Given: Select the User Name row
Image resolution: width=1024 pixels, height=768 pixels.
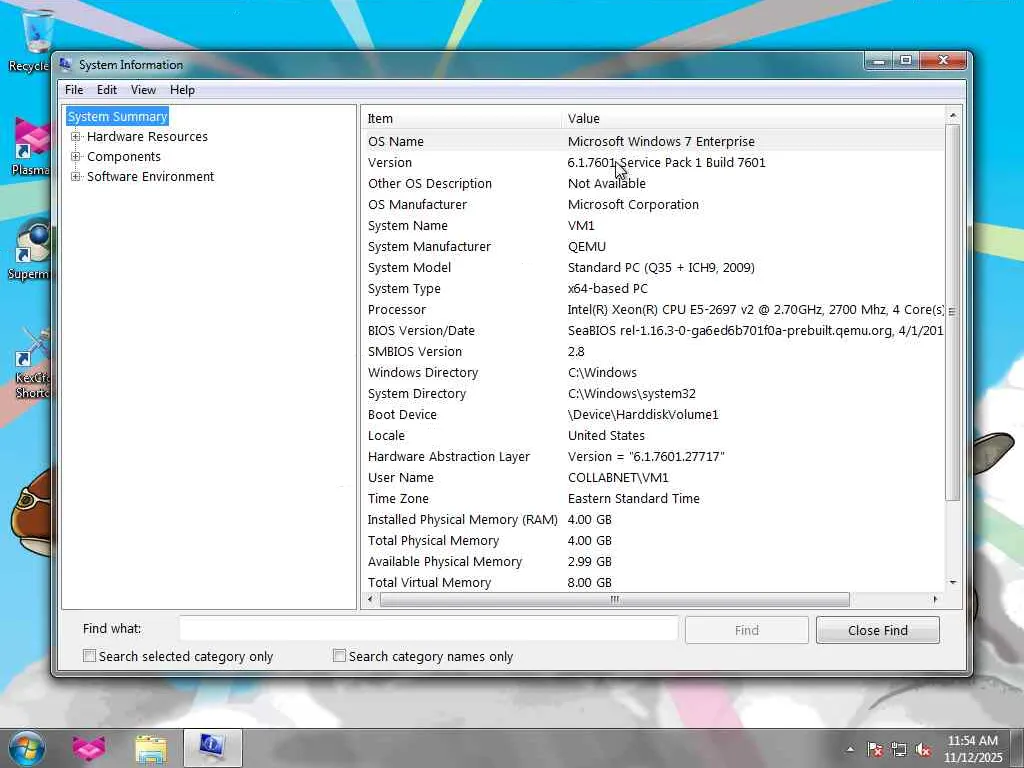Looking at the screenshot, I should click(653, 477).
